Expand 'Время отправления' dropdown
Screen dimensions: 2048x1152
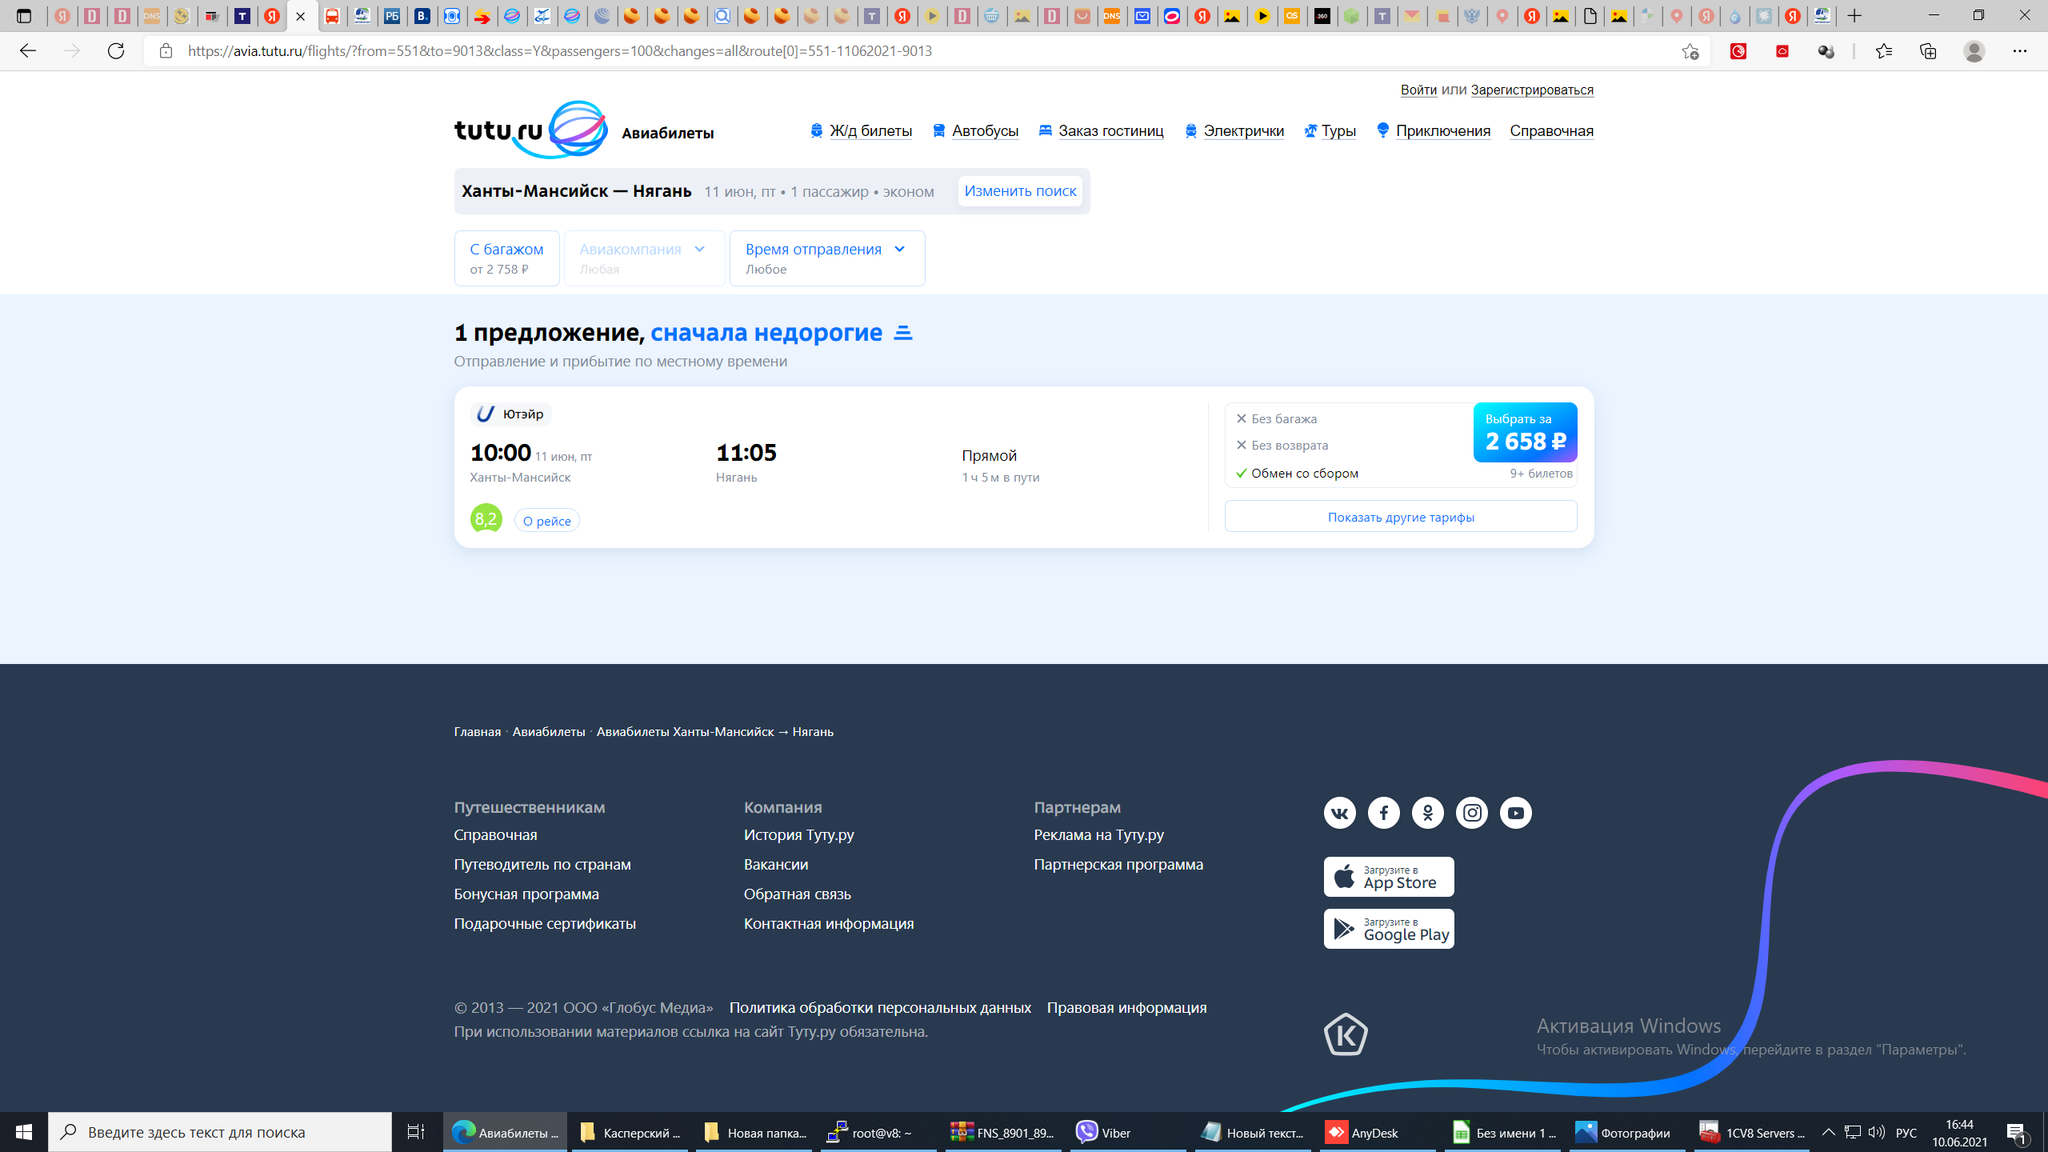click(826, 258)
